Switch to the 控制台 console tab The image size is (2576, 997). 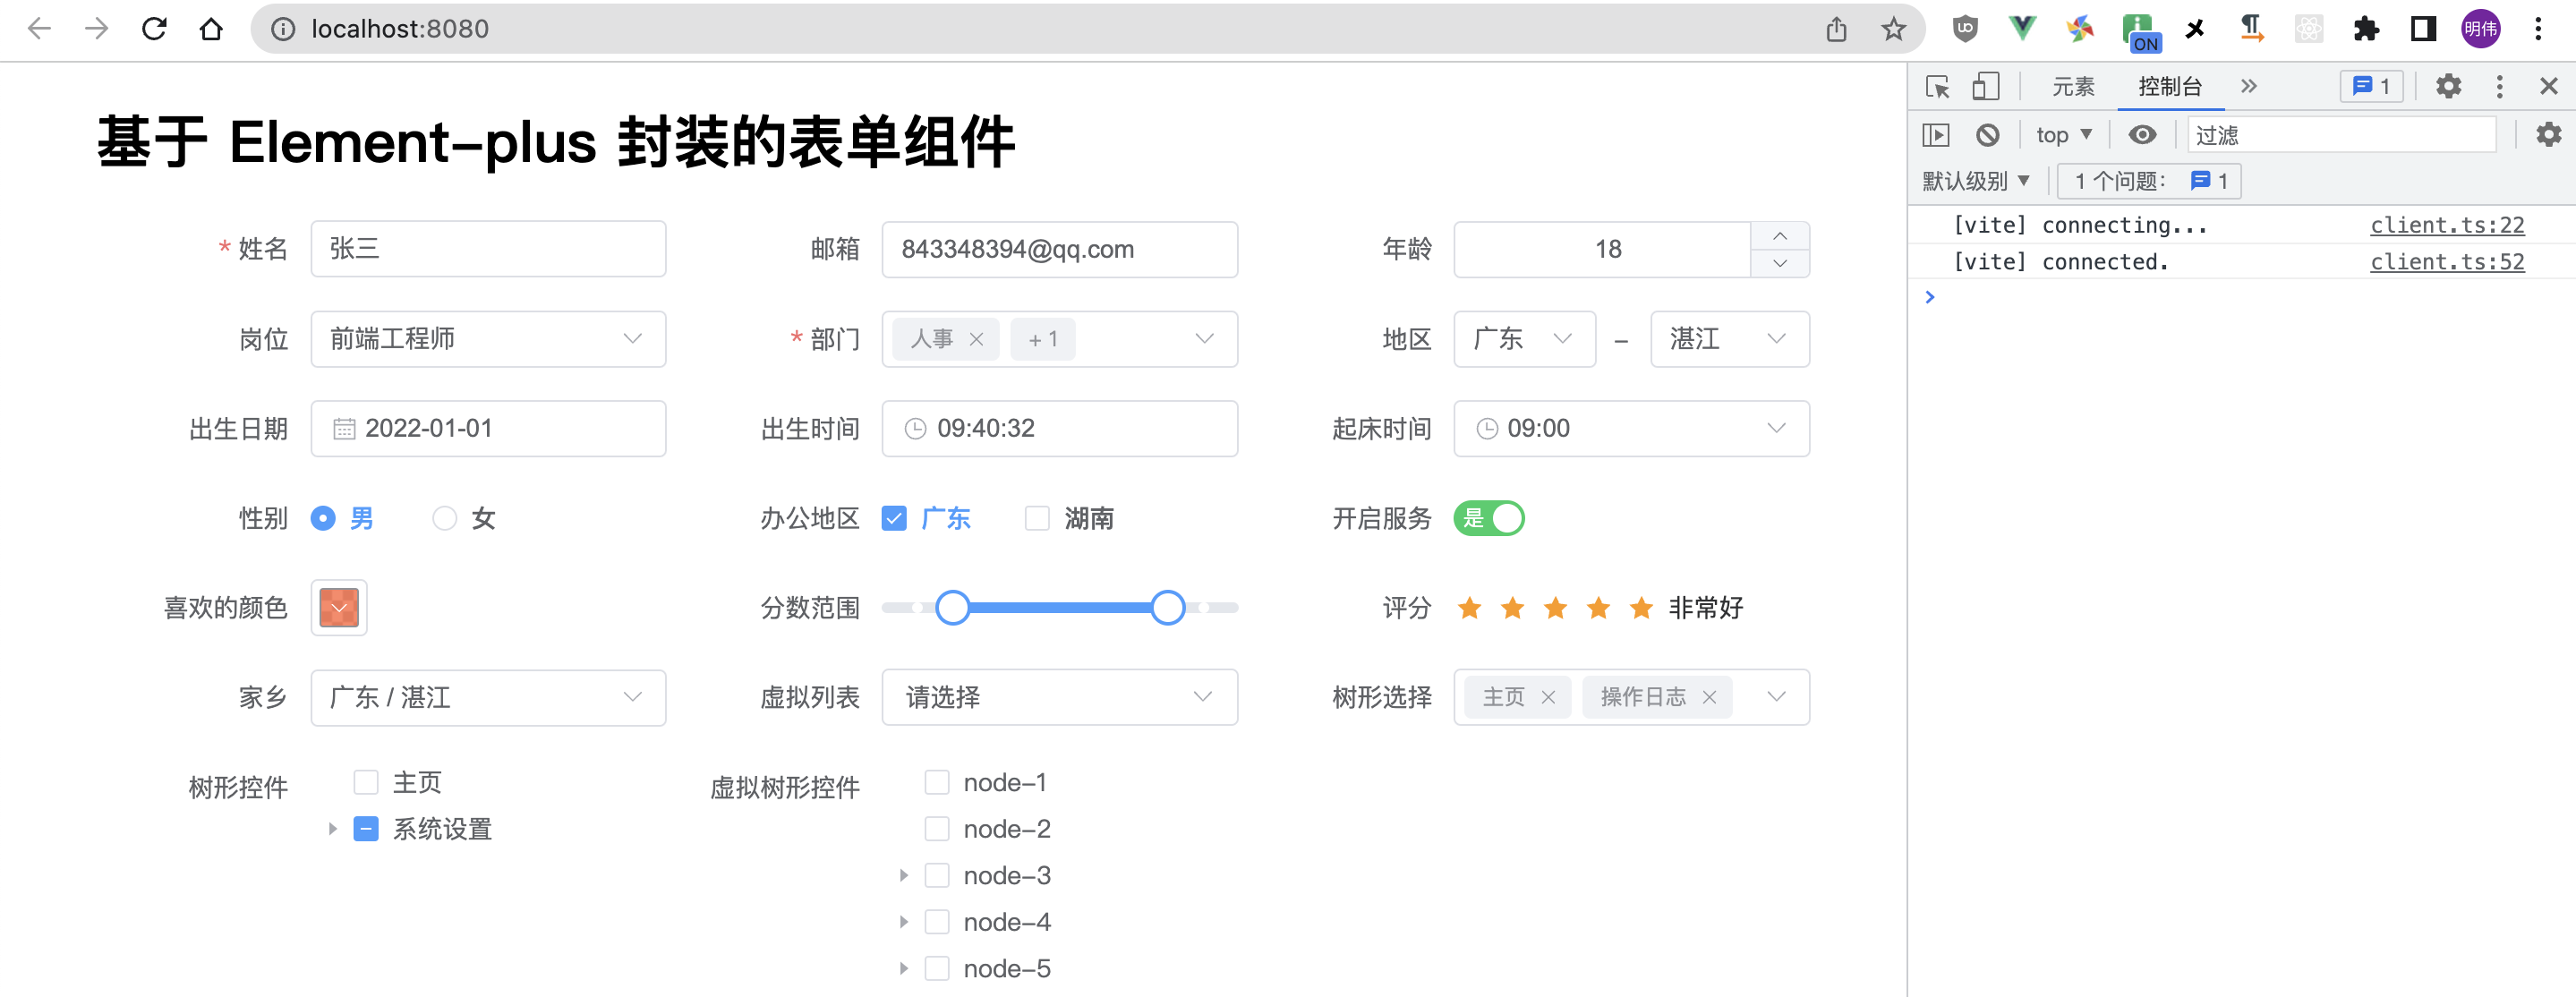click(x=2169, y=86)
